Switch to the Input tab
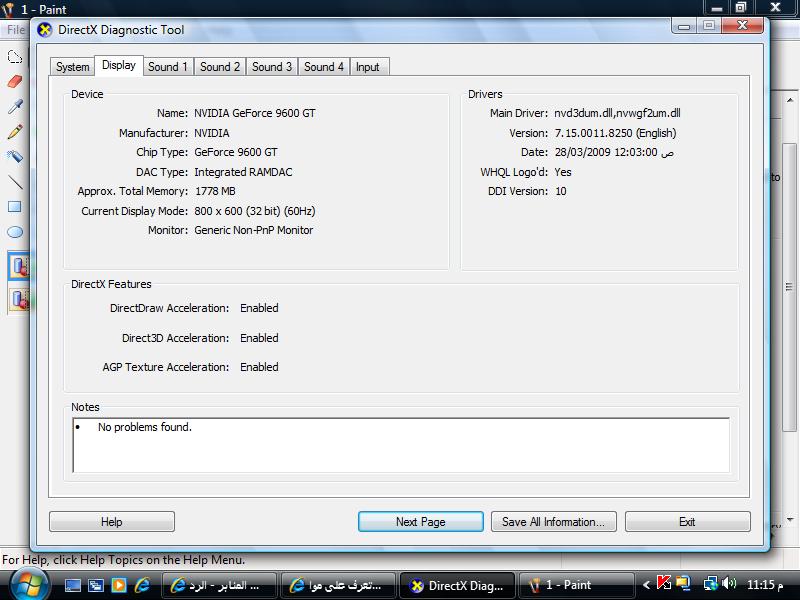This screenshot has width=800, height=600. point(367,67)
